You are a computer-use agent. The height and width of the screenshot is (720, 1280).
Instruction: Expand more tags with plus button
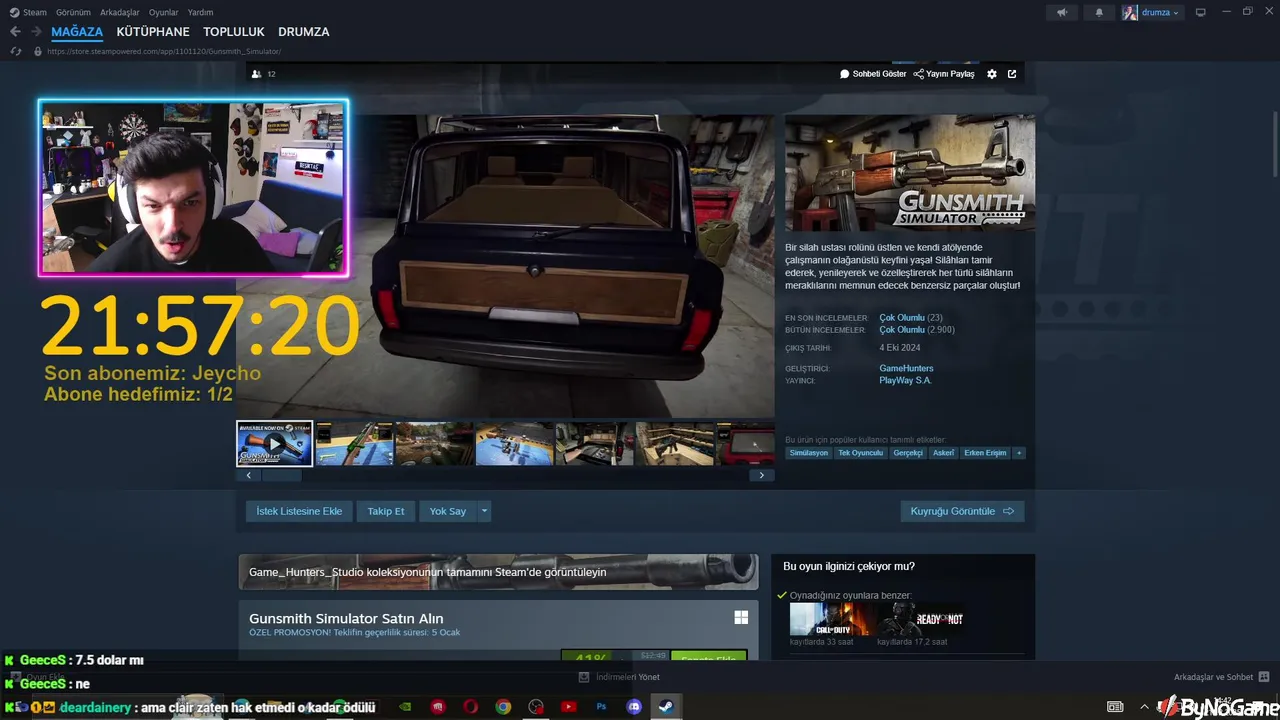click(x=1019, y=453)
